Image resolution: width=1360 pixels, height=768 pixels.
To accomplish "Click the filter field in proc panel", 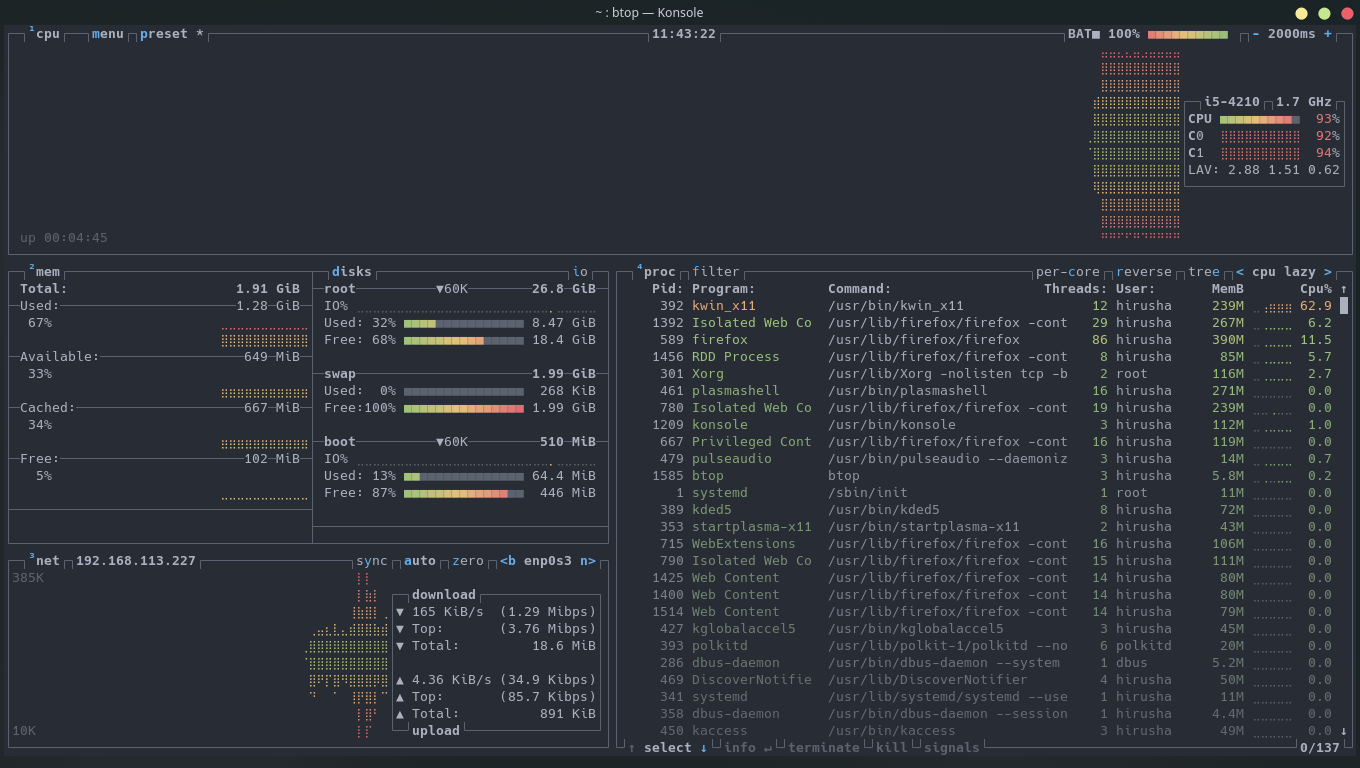I will [x=715, y=272].
